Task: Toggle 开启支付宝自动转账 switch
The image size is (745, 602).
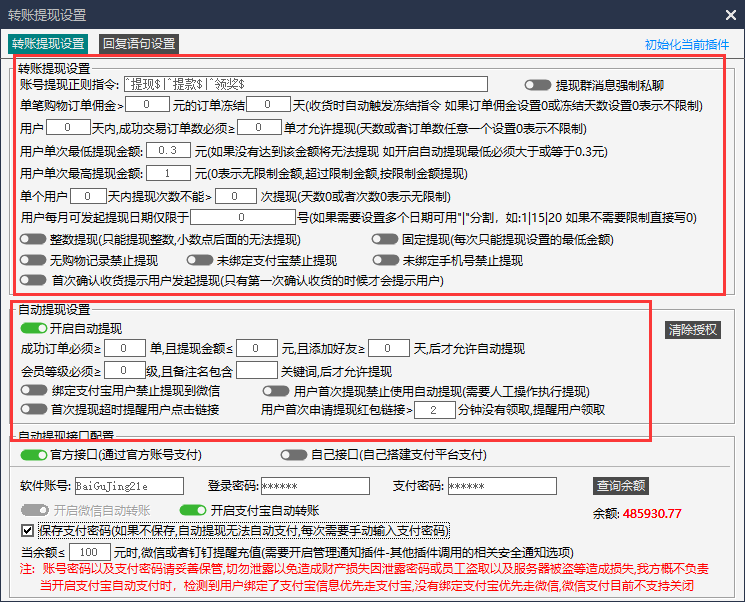Action: click(x=192, y=510)
